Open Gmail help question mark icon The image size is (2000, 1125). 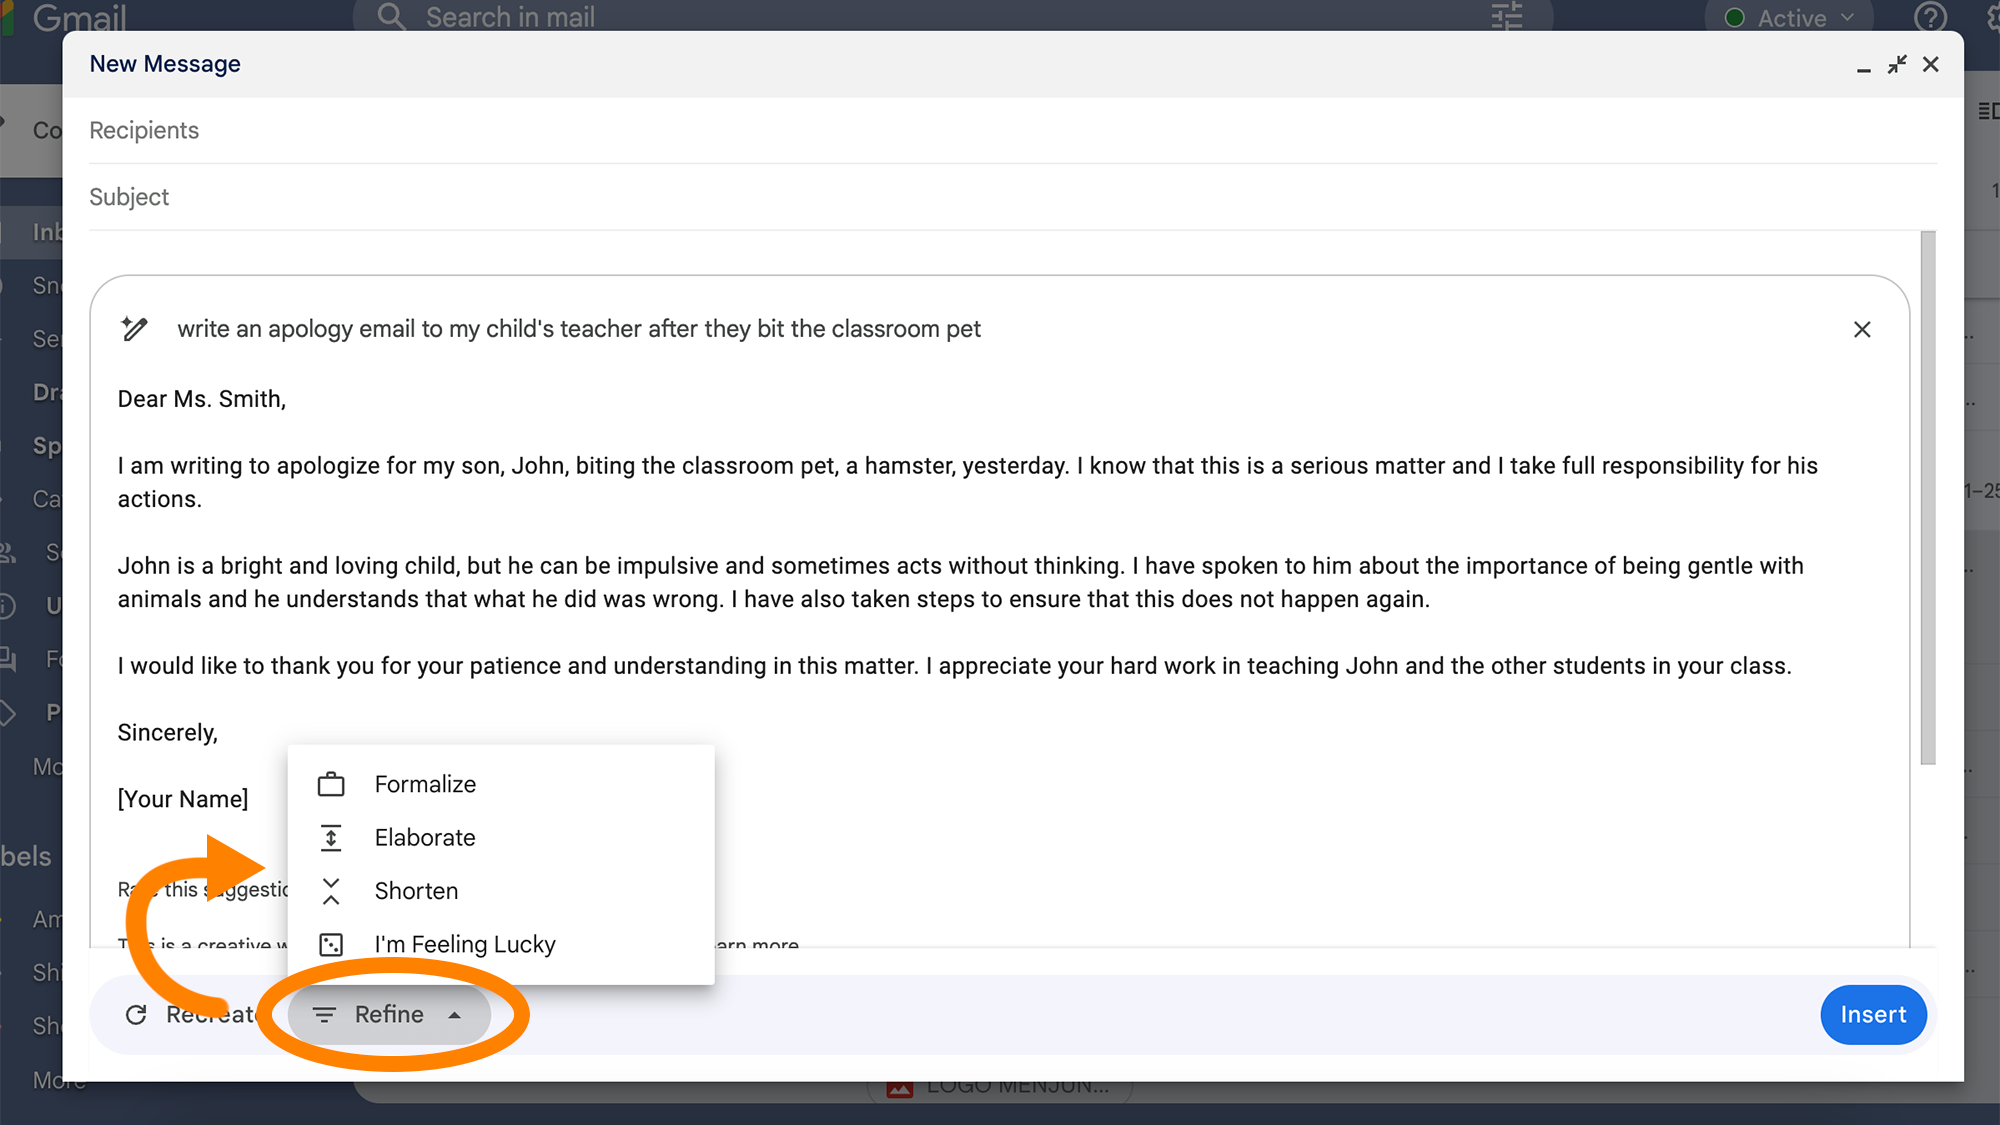1929,17
